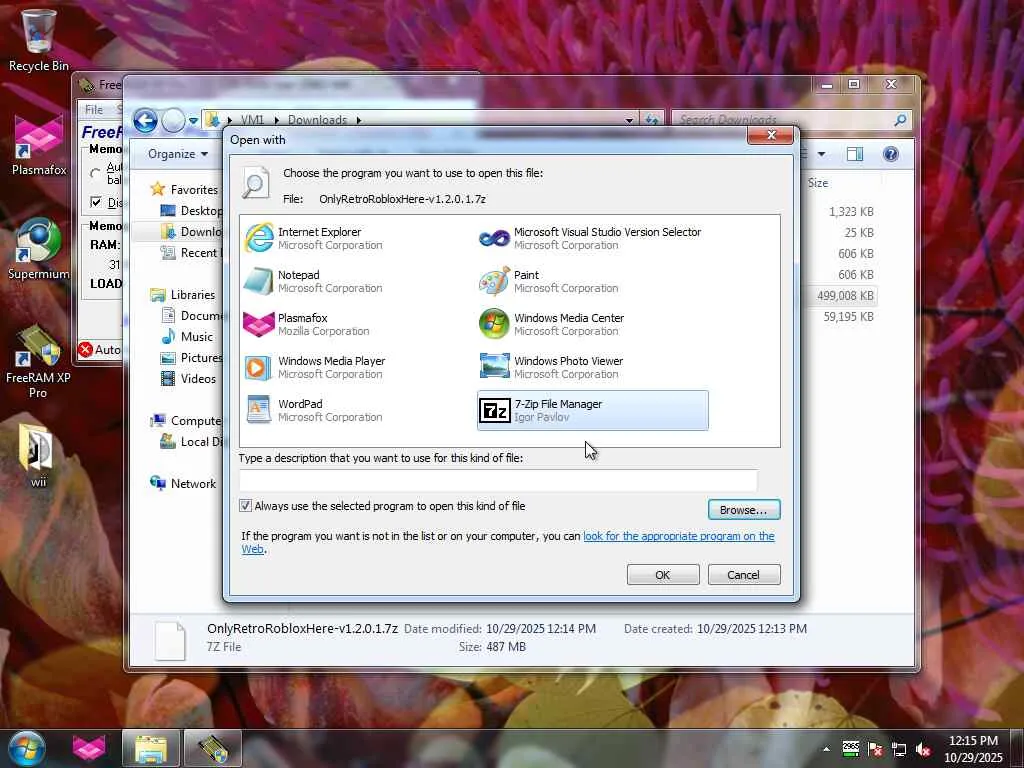1024x768 pixels.
Task: Click the Explorer search magnifier icon
Action: 900,120
